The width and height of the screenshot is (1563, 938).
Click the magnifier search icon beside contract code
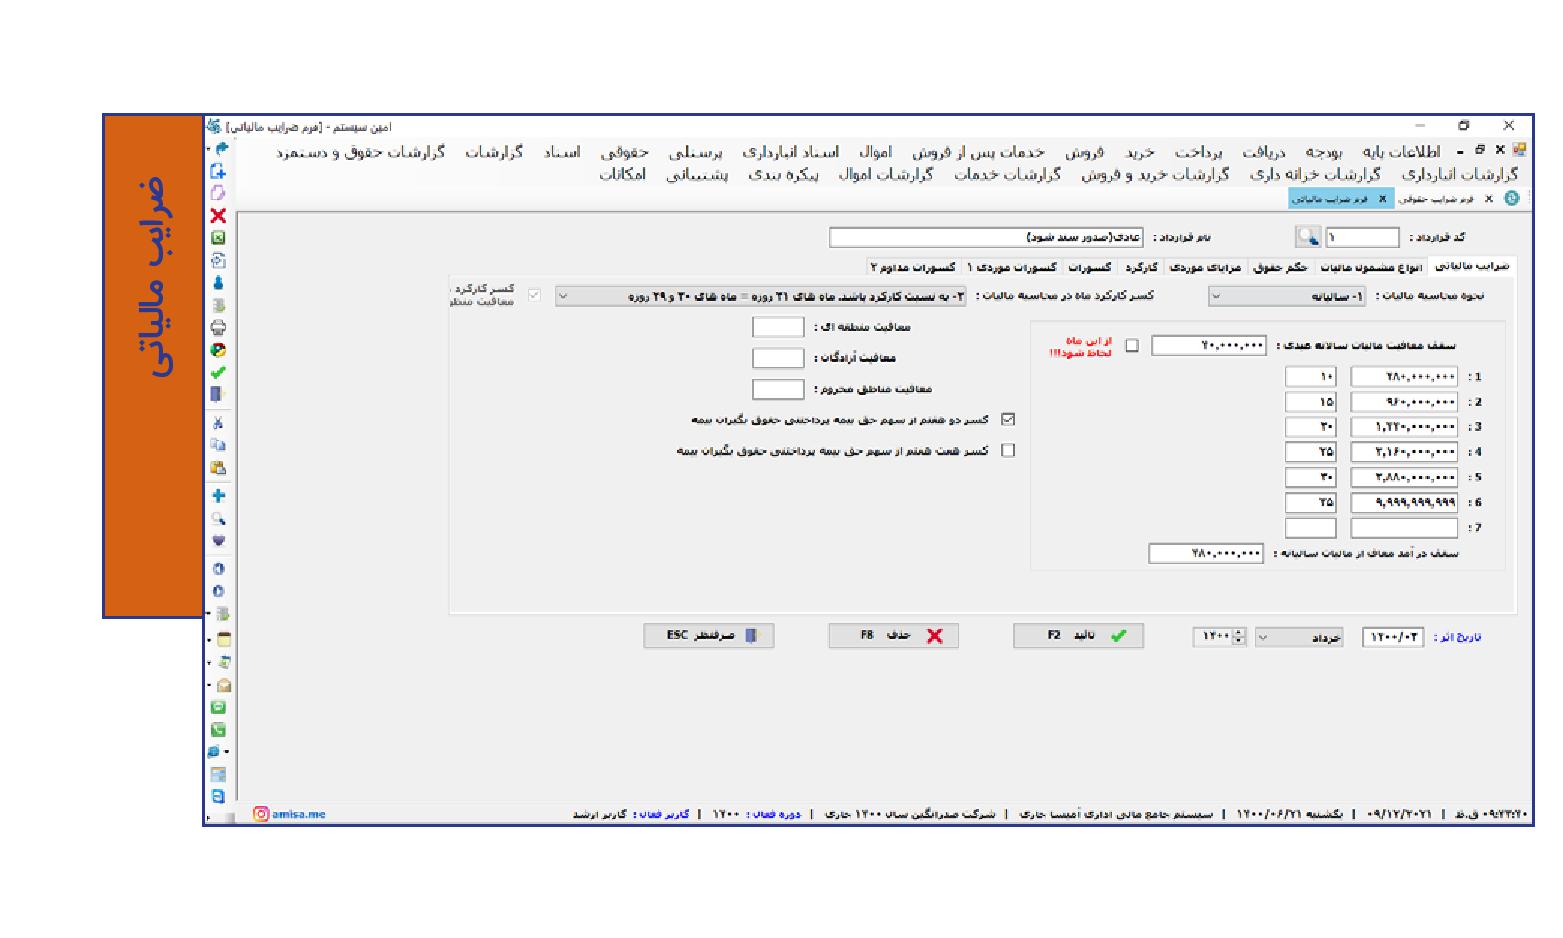pos(1307,238)
